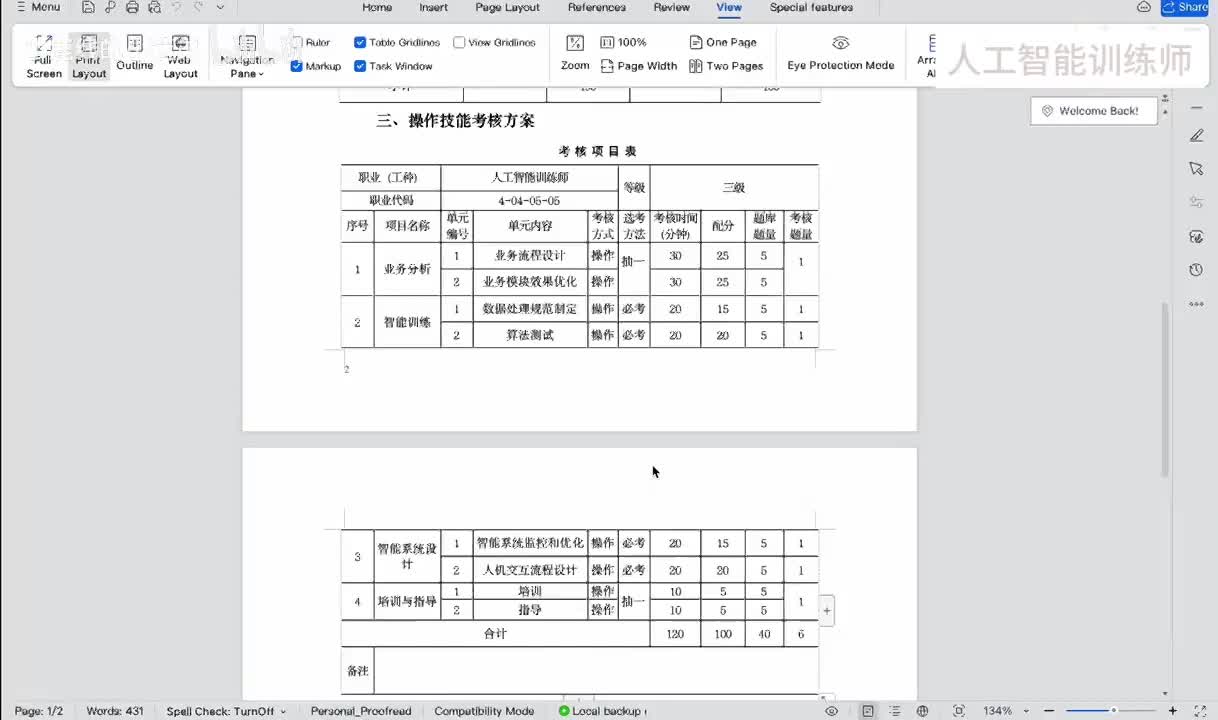Open the history clock icon in right sidebar

(1196, 270)
